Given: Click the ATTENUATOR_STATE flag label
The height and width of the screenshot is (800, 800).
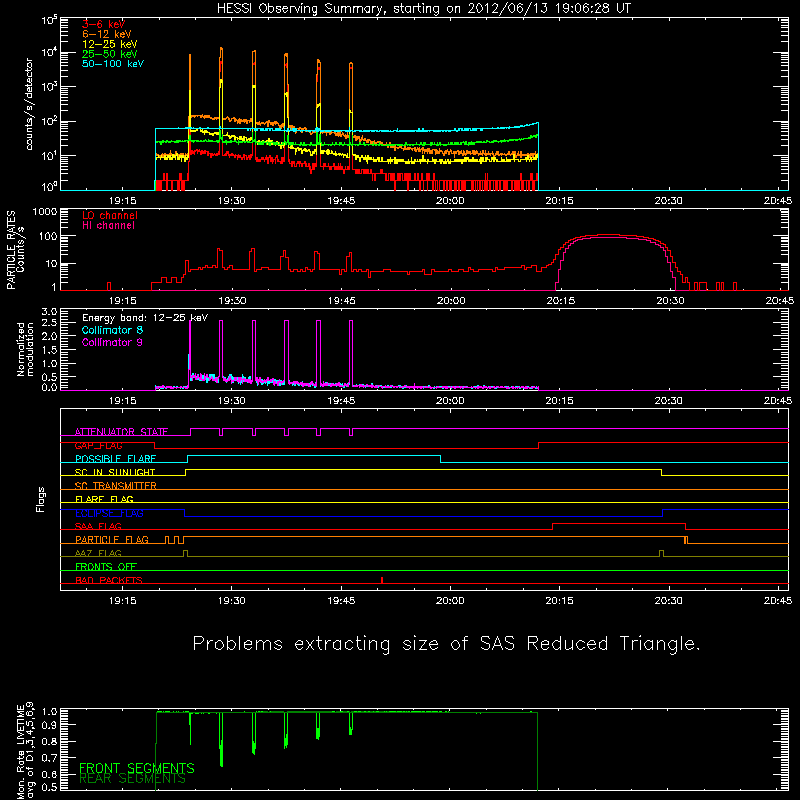Looking at the screenshot, I should 121,432.
